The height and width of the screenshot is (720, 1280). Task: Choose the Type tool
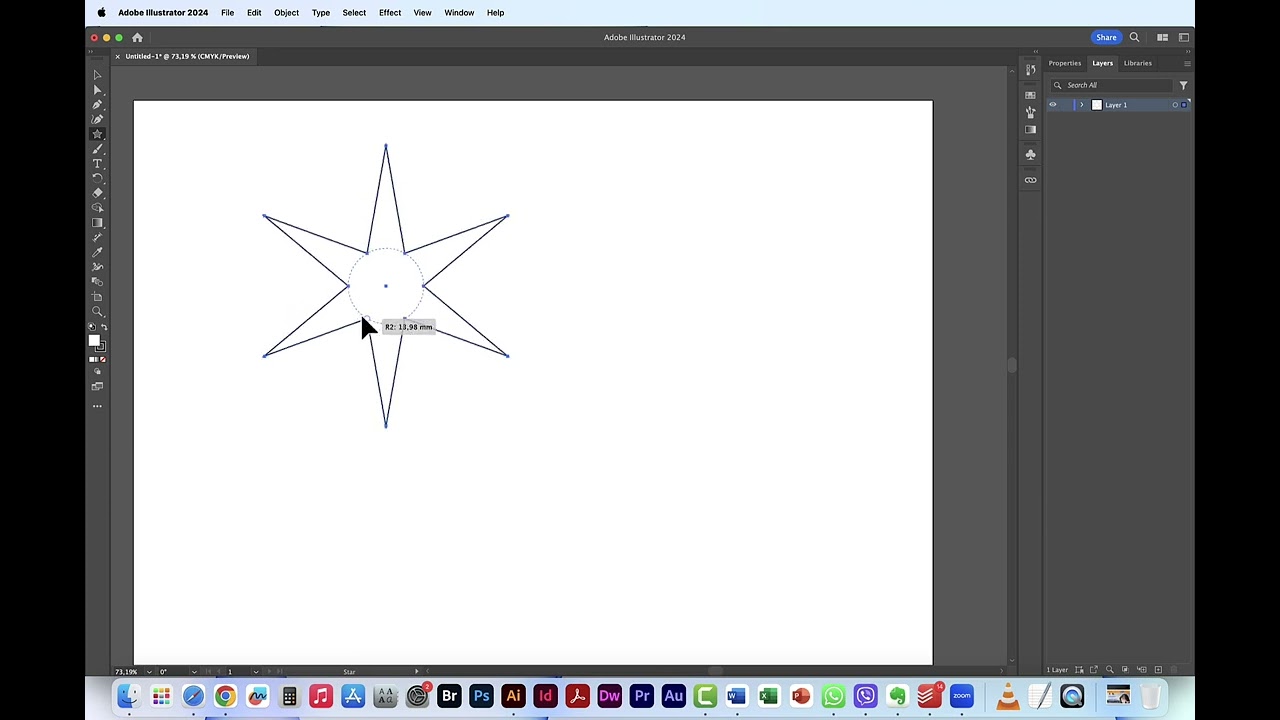click(97, 163)
